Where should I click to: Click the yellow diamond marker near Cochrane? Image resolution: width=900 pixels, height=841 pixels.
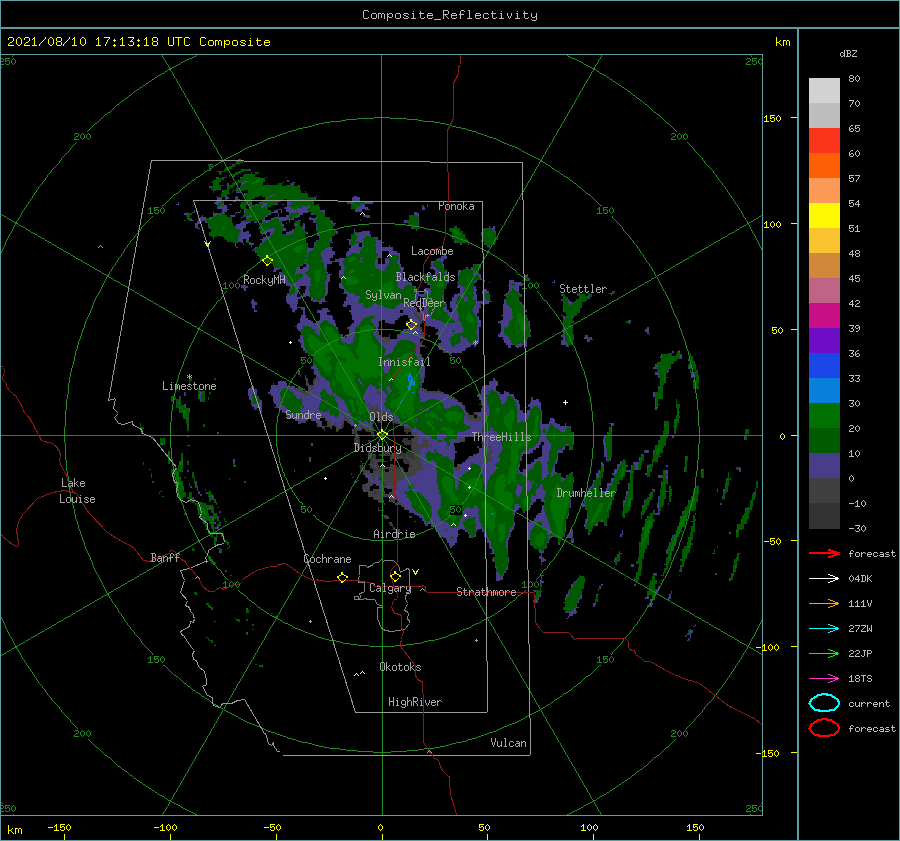pyautogui.click(x=342, y=577)
